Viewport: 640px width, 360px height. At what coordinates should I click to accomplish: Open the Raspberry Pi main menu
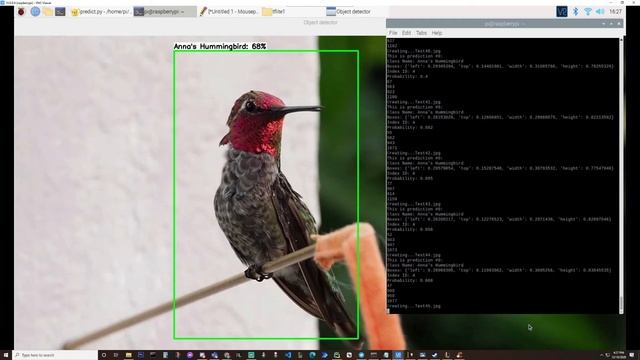21,11
